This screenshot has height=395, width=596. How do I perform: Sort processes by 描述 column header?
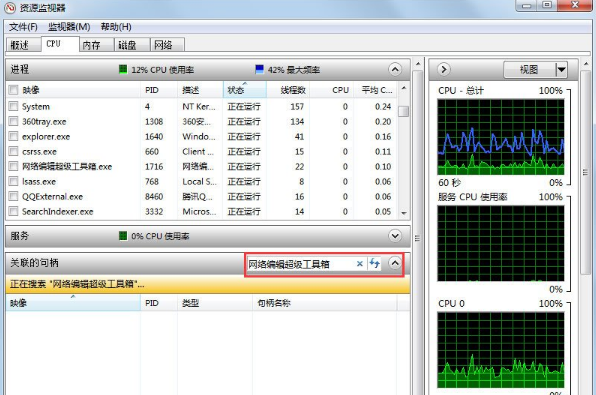(200, 90)
